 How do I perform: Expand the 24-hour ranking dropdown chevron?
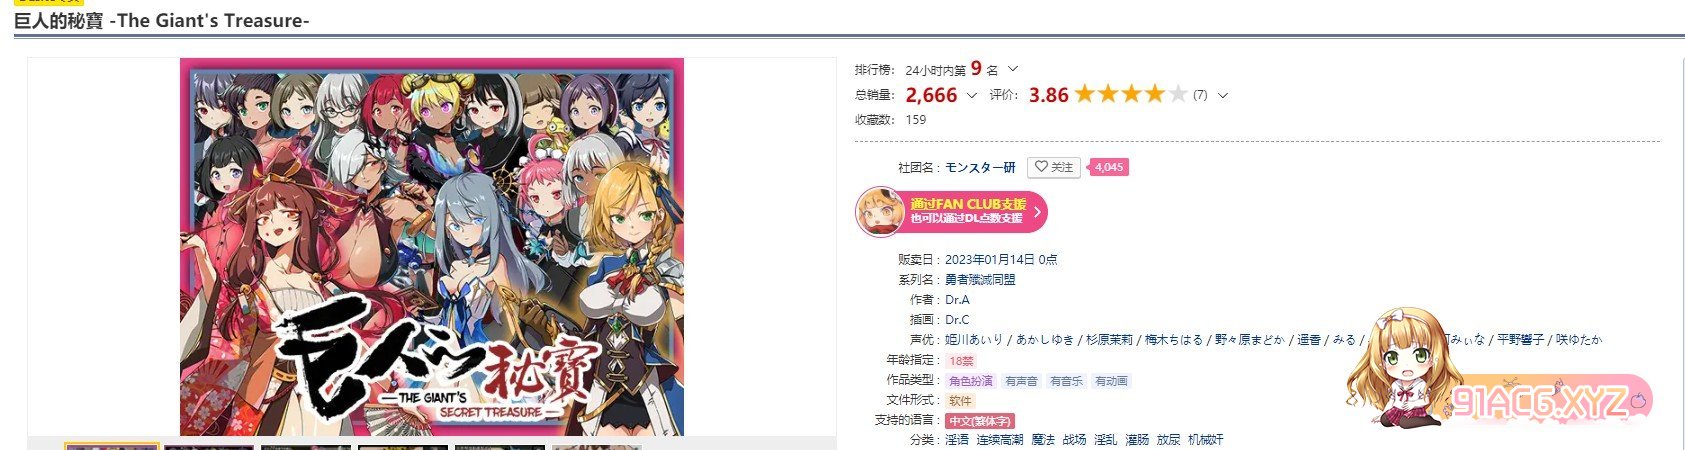point(1013,69)
